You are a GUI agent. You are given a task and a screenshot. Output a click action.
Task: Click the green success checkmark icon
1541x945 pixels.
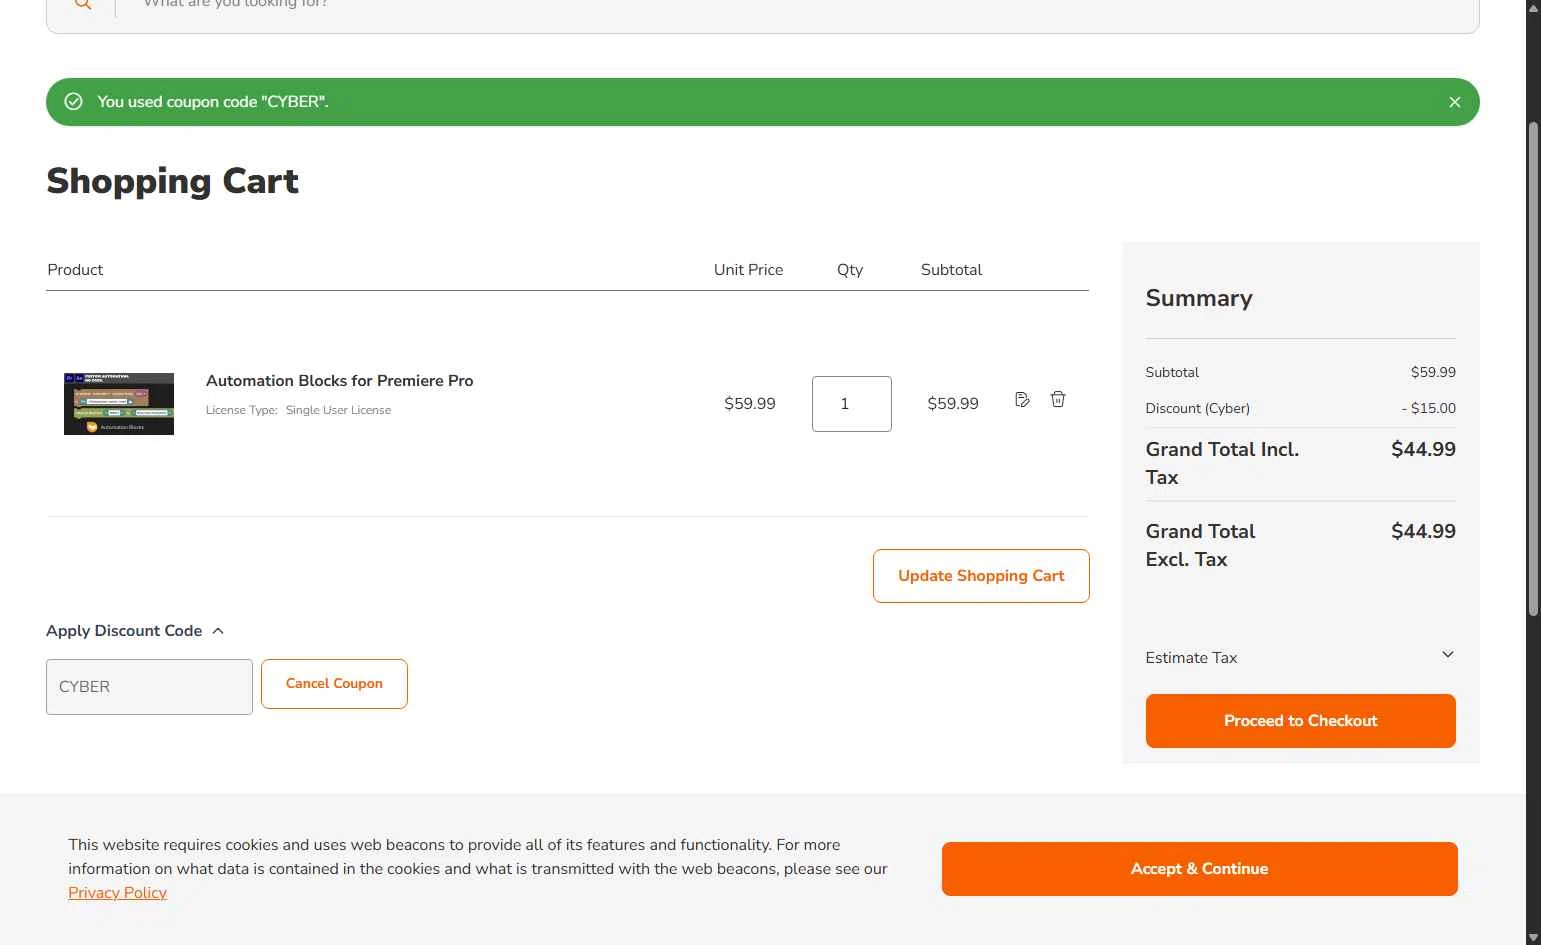73,101
